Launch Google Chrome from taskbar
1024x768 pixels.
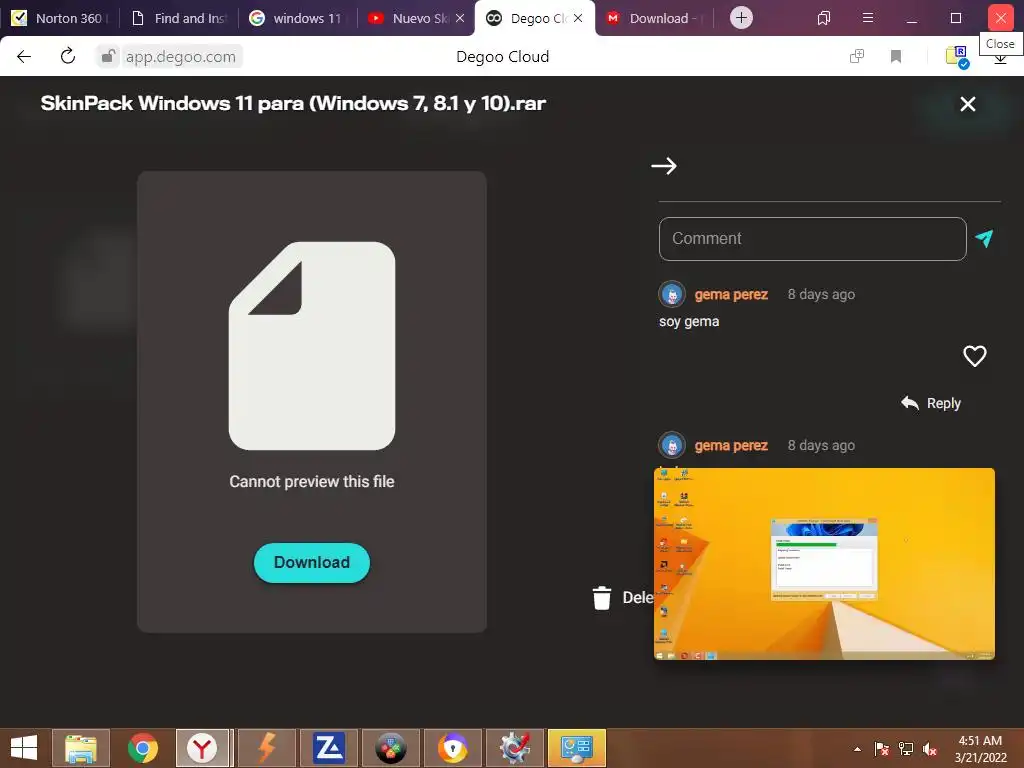coord(142,748)
